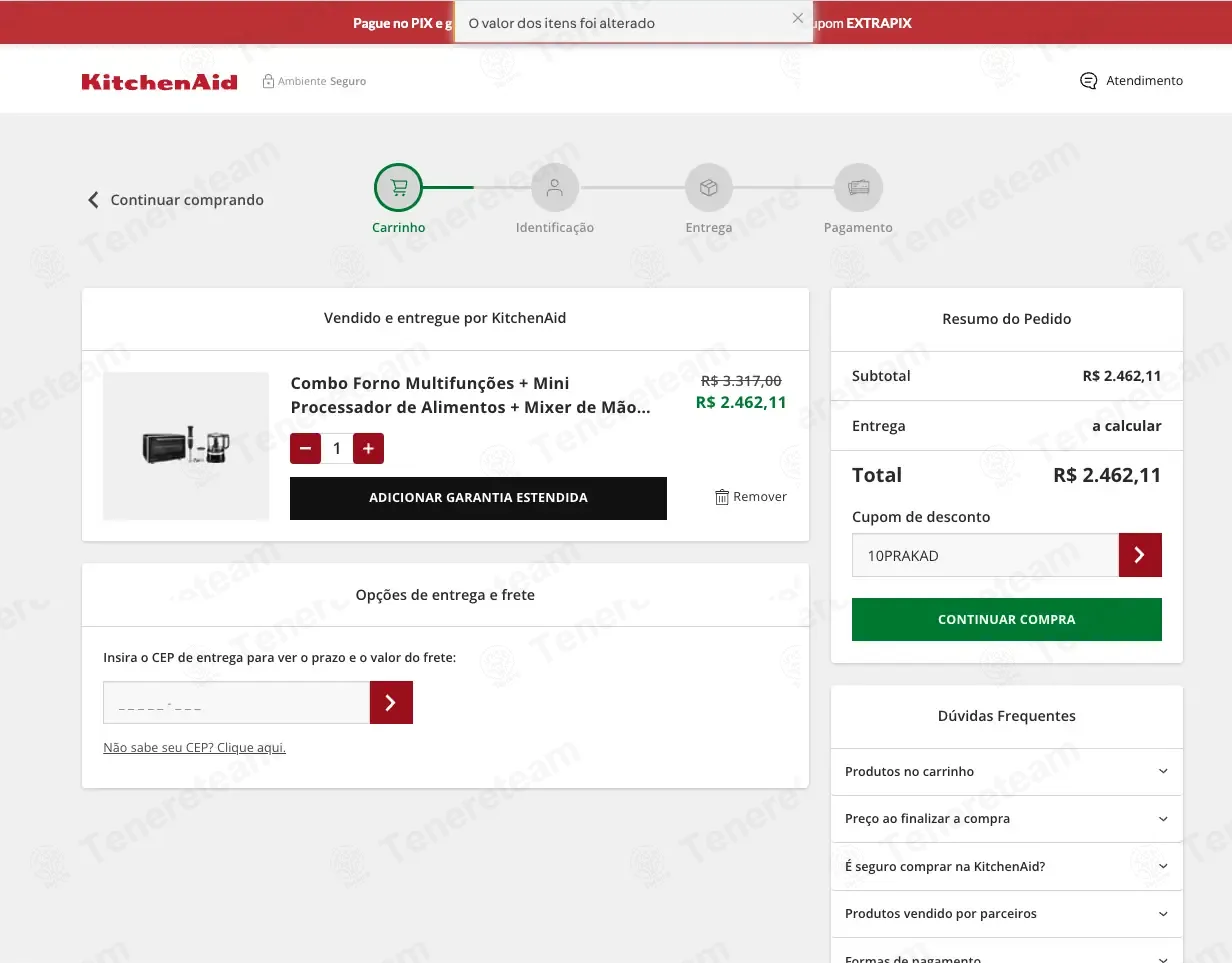
Task: Click the coupon field containing 10PRAKAD
Action: (x=985, y=555)
